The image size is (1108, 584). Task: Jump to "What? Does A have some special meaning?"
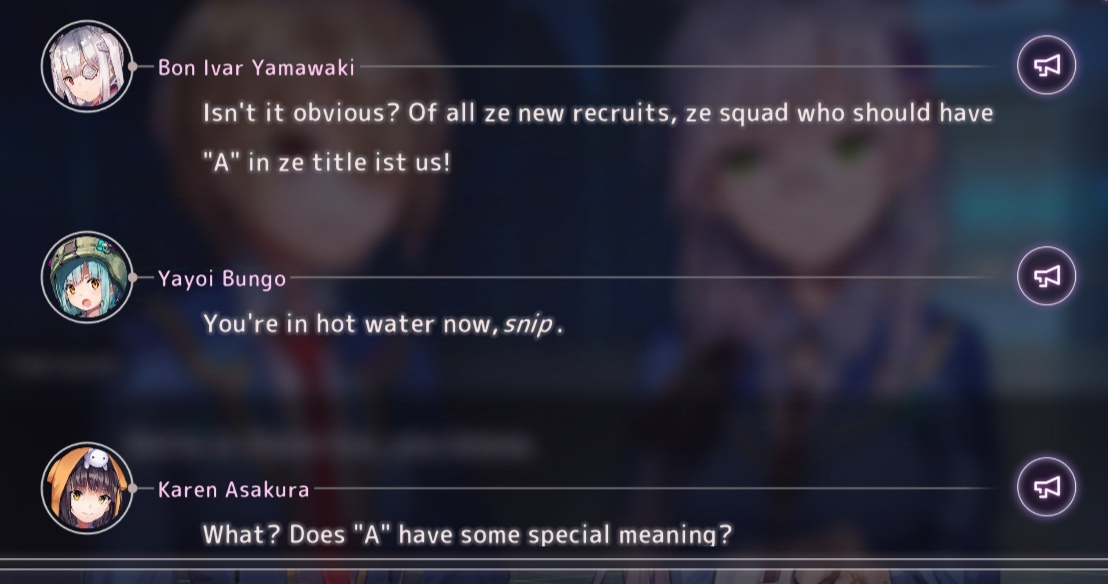[x=467, y=535]
